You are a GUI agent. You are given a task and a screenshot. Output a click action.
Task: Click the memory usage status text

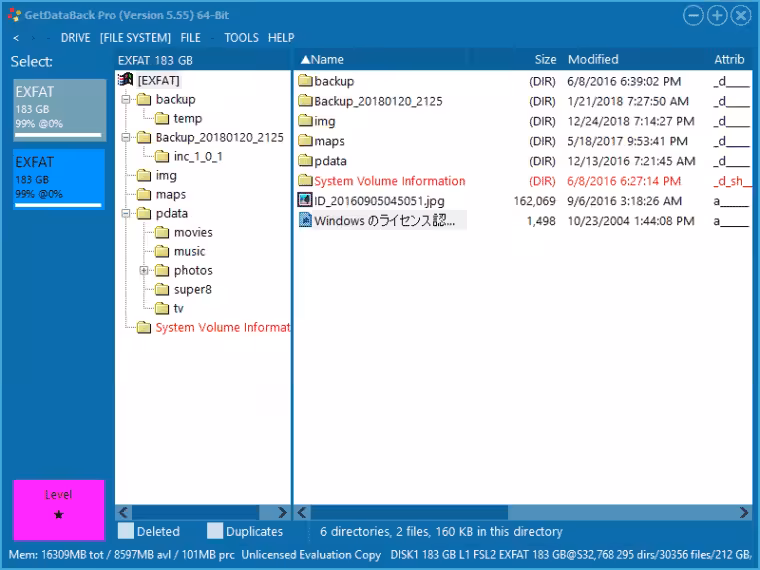click(121, 554)
